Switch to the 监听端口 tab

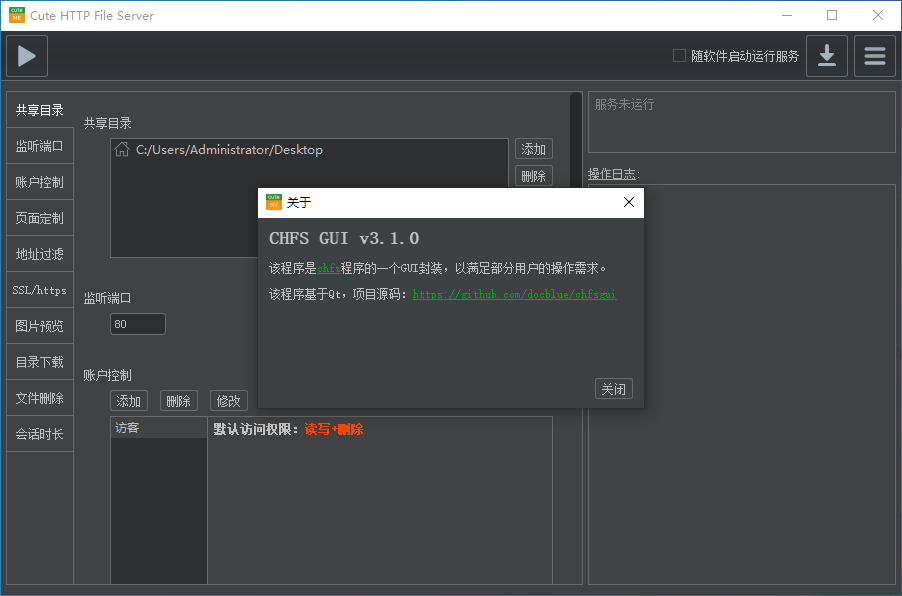point(40,146)
